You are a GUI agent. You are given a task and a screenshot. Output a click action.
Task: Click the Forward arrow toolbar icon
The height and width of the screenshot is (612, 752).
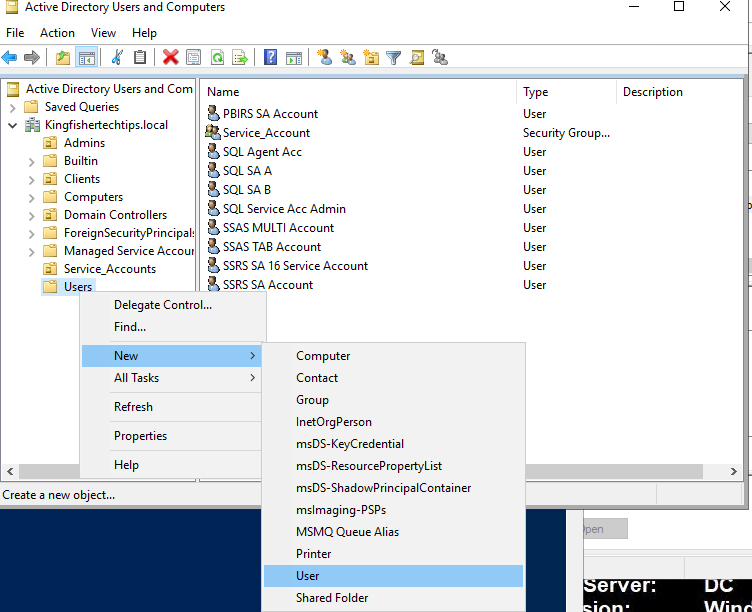pyautogui.click(x=32, y=58)
